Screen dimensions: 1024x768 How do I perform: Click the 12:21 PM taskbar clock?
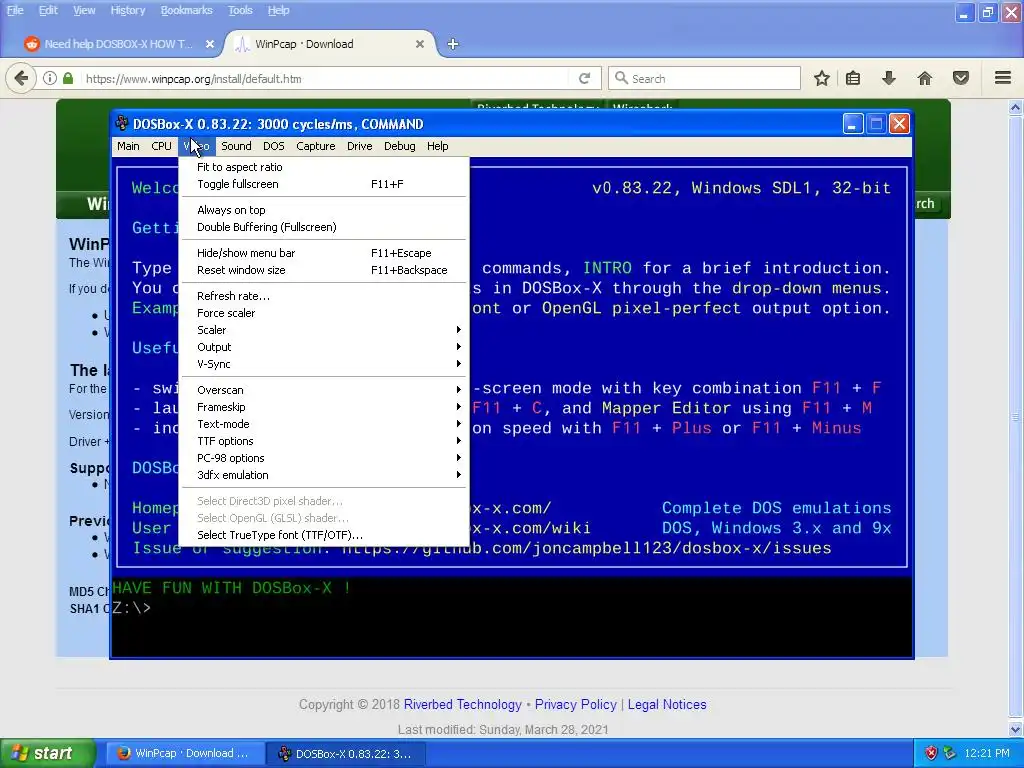pos(987,753)
